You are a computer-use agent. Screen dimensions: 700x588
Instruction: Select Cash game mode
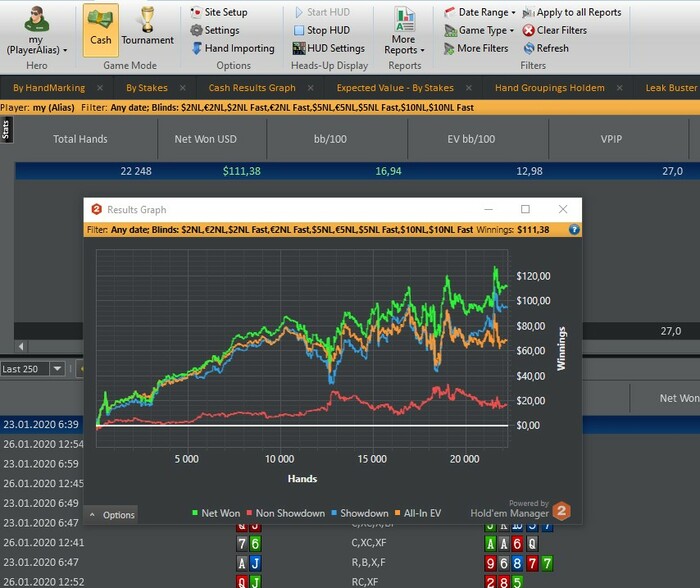click(x=100, y=30)
